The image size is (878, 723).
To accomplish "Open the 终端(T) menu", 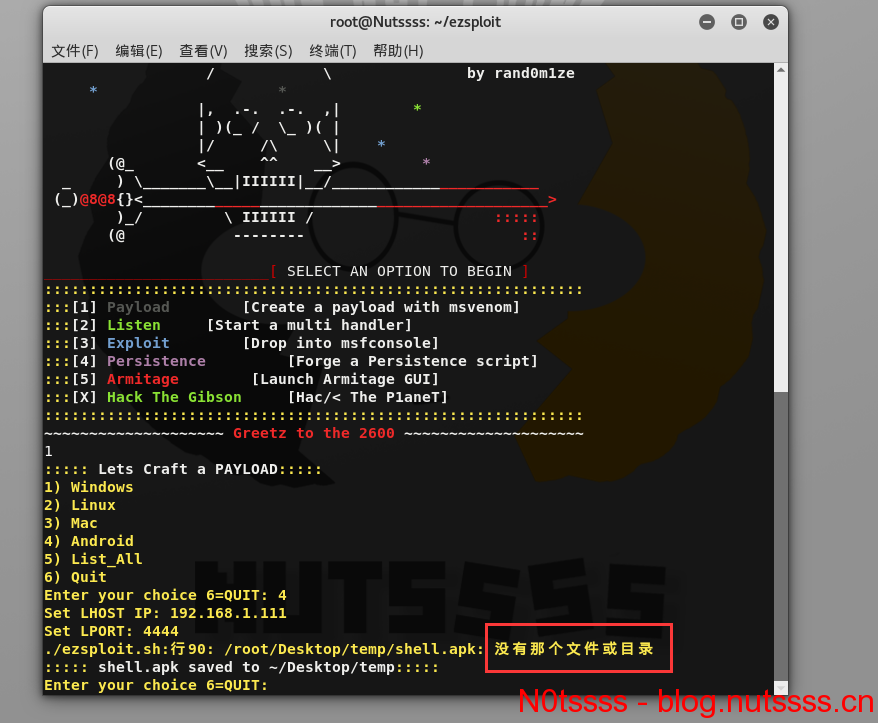I will 333,51.
